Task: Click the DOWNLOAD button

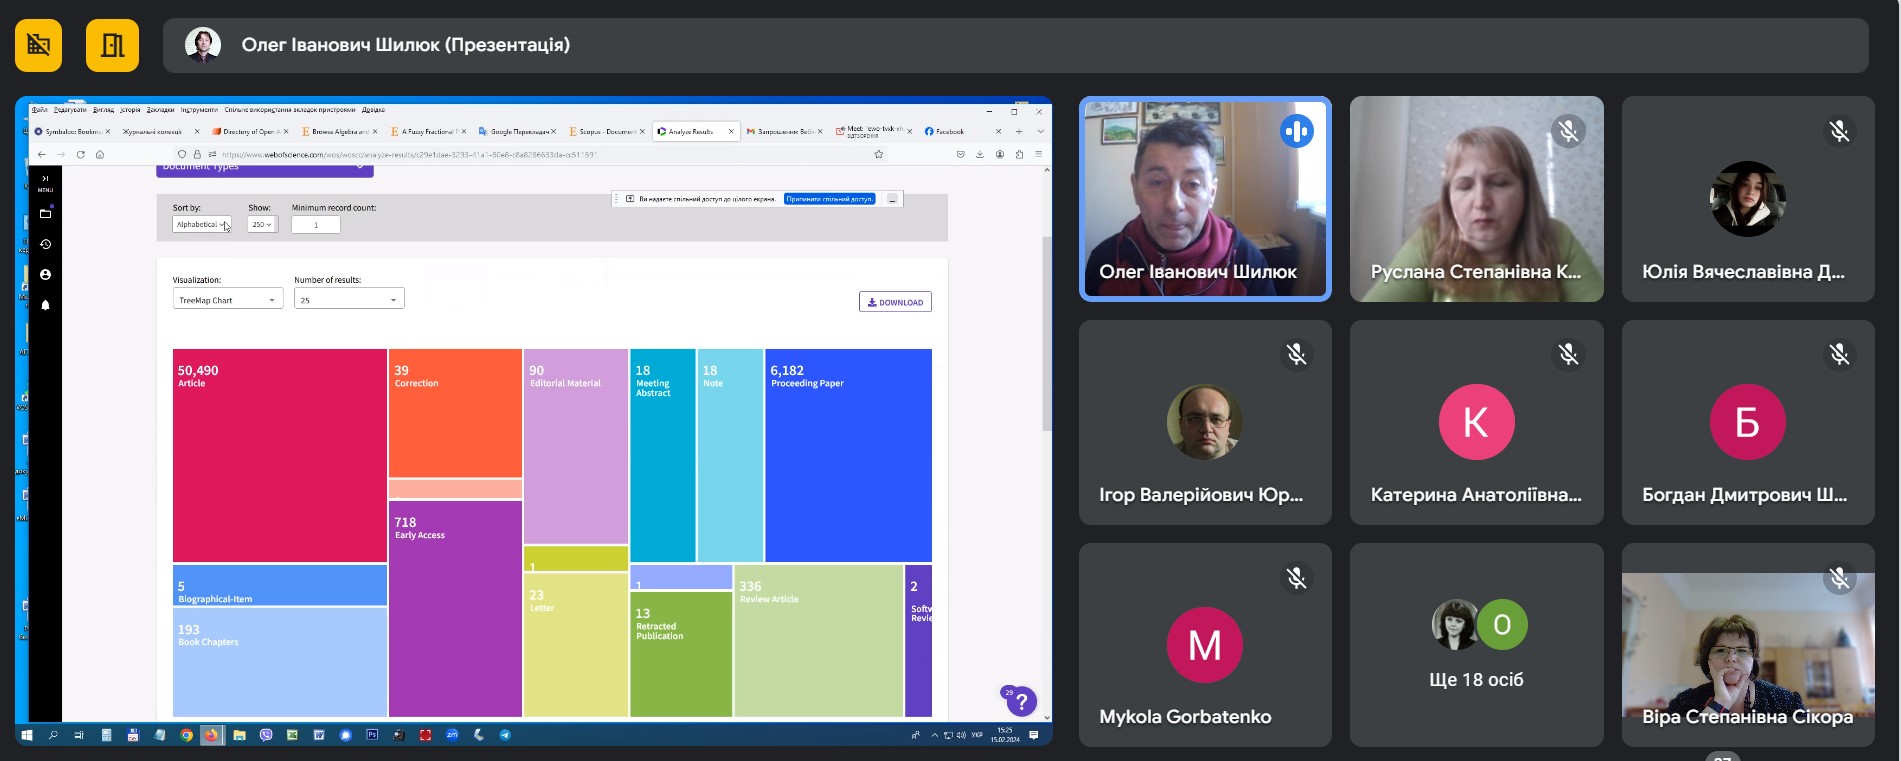Action: coord(895,302)
